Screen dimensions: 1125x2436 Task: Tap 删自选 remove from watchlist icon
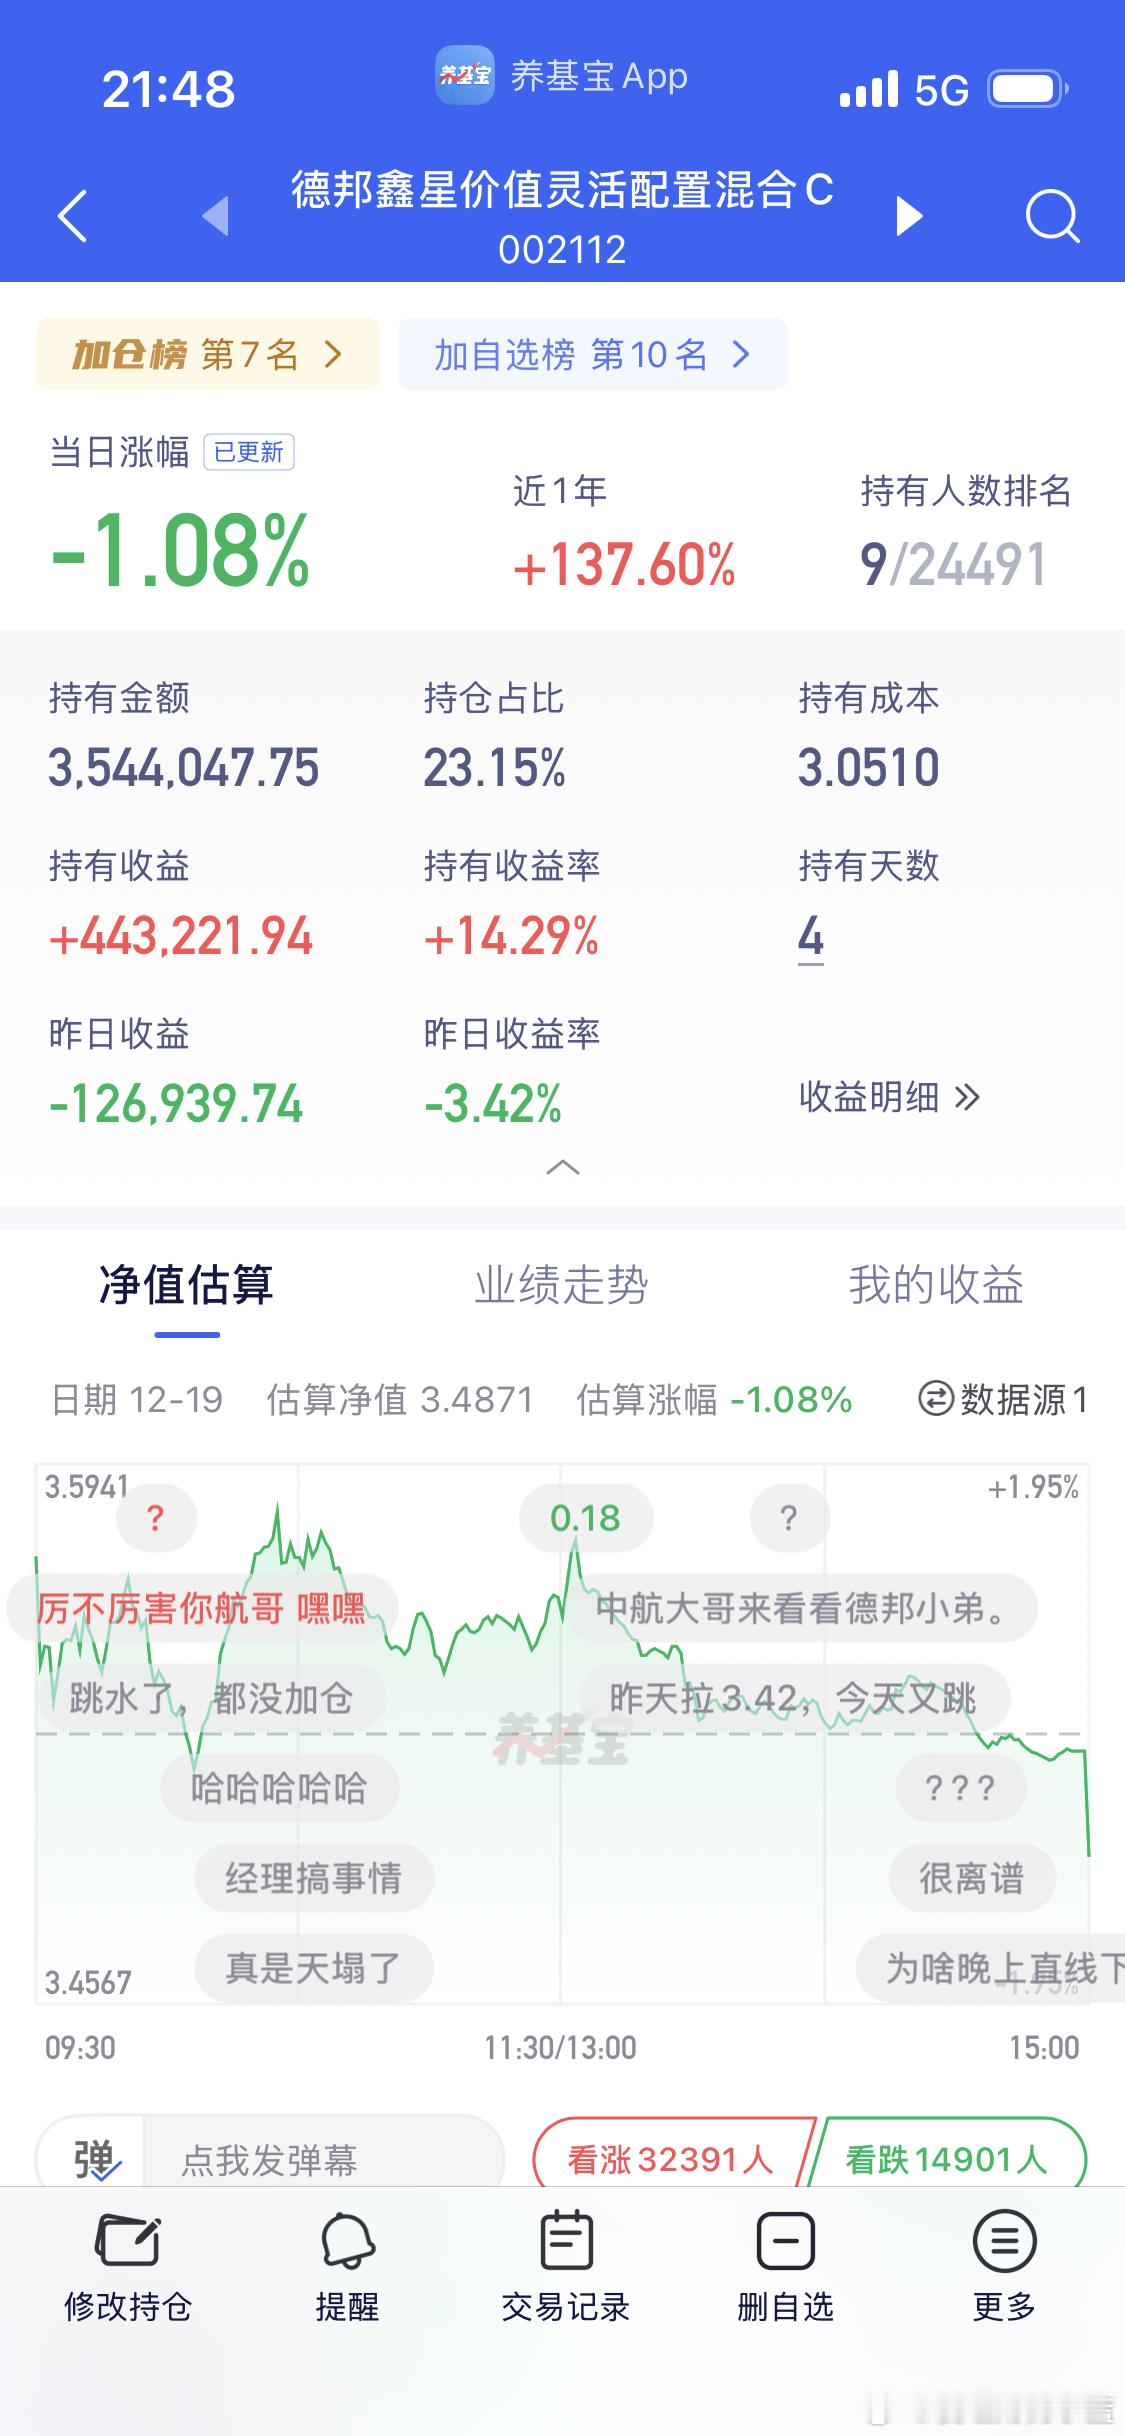786,2241
